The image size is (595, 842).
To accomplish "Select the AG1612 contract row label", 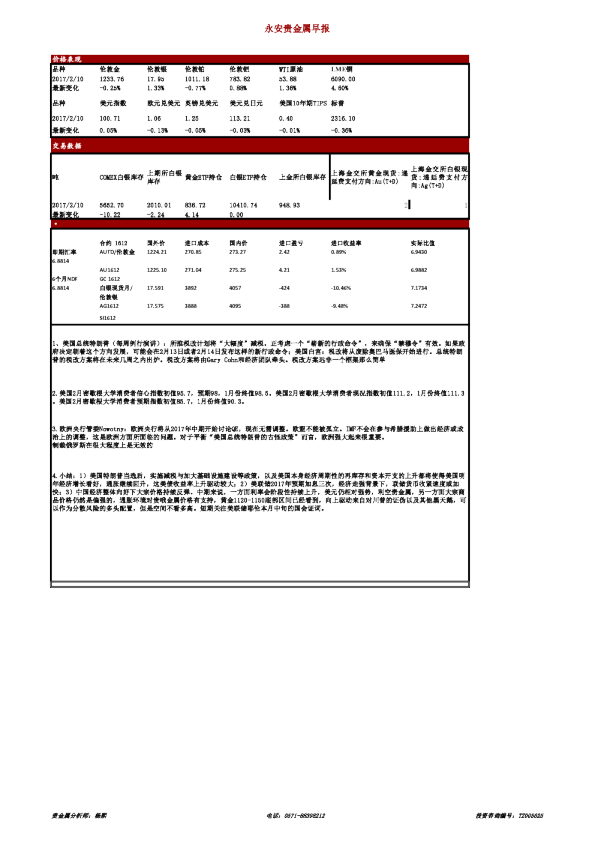I will coord(109,306).
